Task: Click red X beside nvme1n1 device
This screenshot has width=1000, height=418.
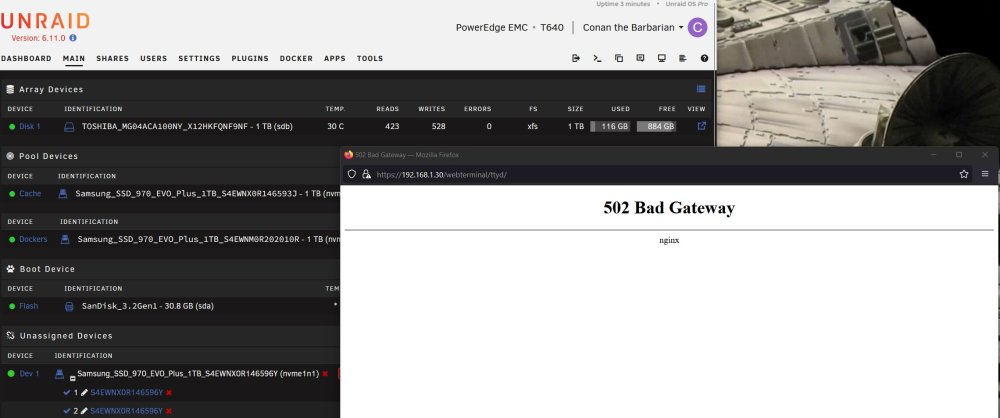Action: [325, 374]
